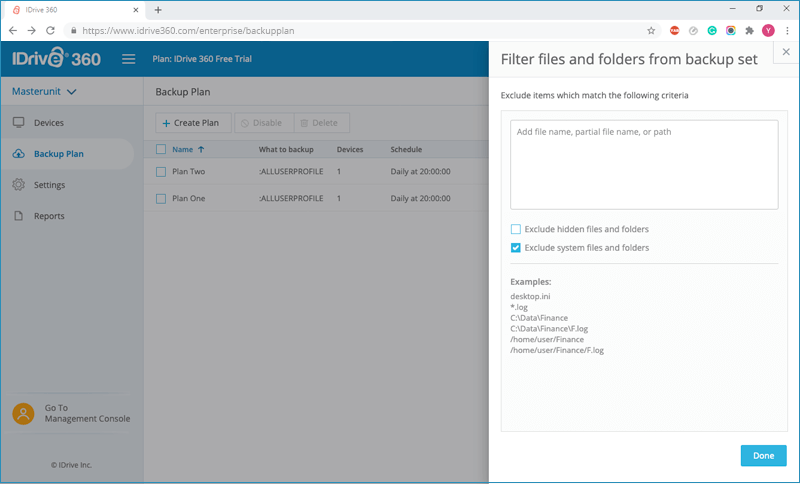Reload the page
Screen dimensions: 800x484
pos(50,31)
